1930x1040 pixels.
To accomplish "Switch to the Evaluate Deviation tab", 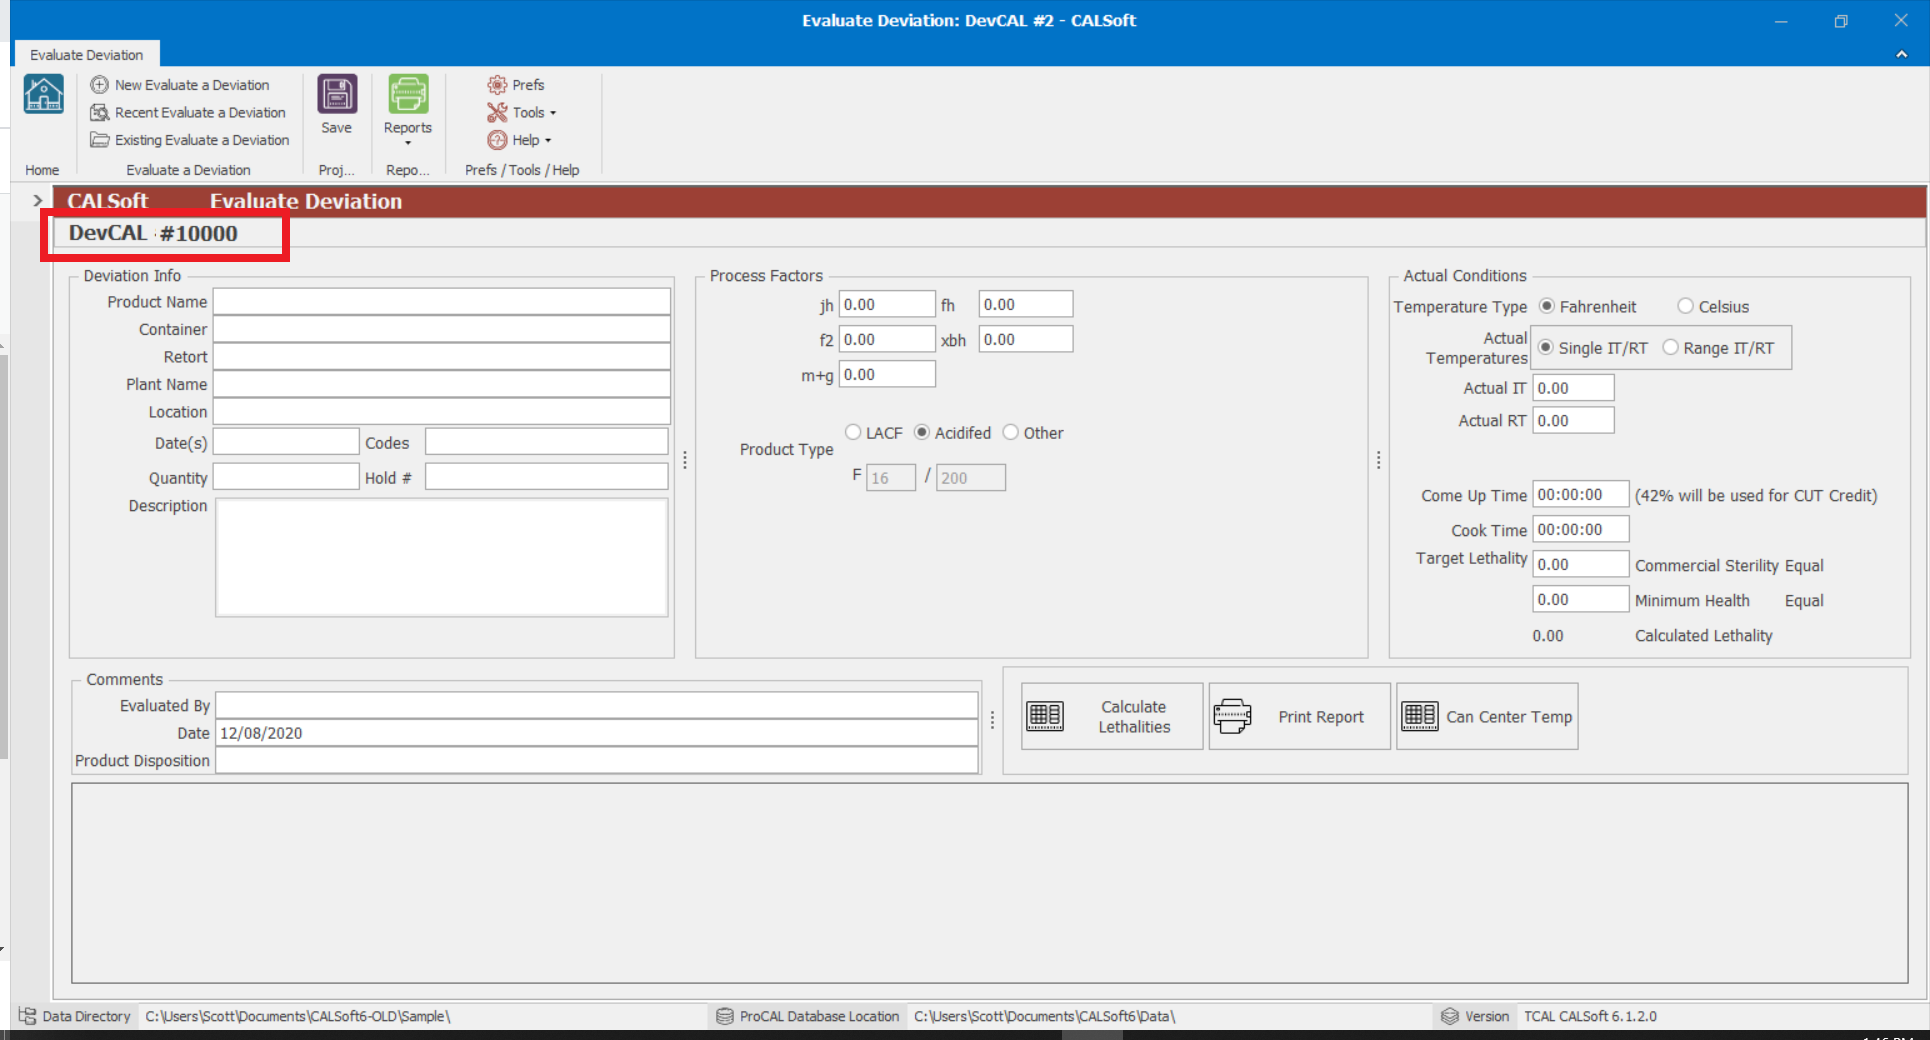I will [86, 55].
